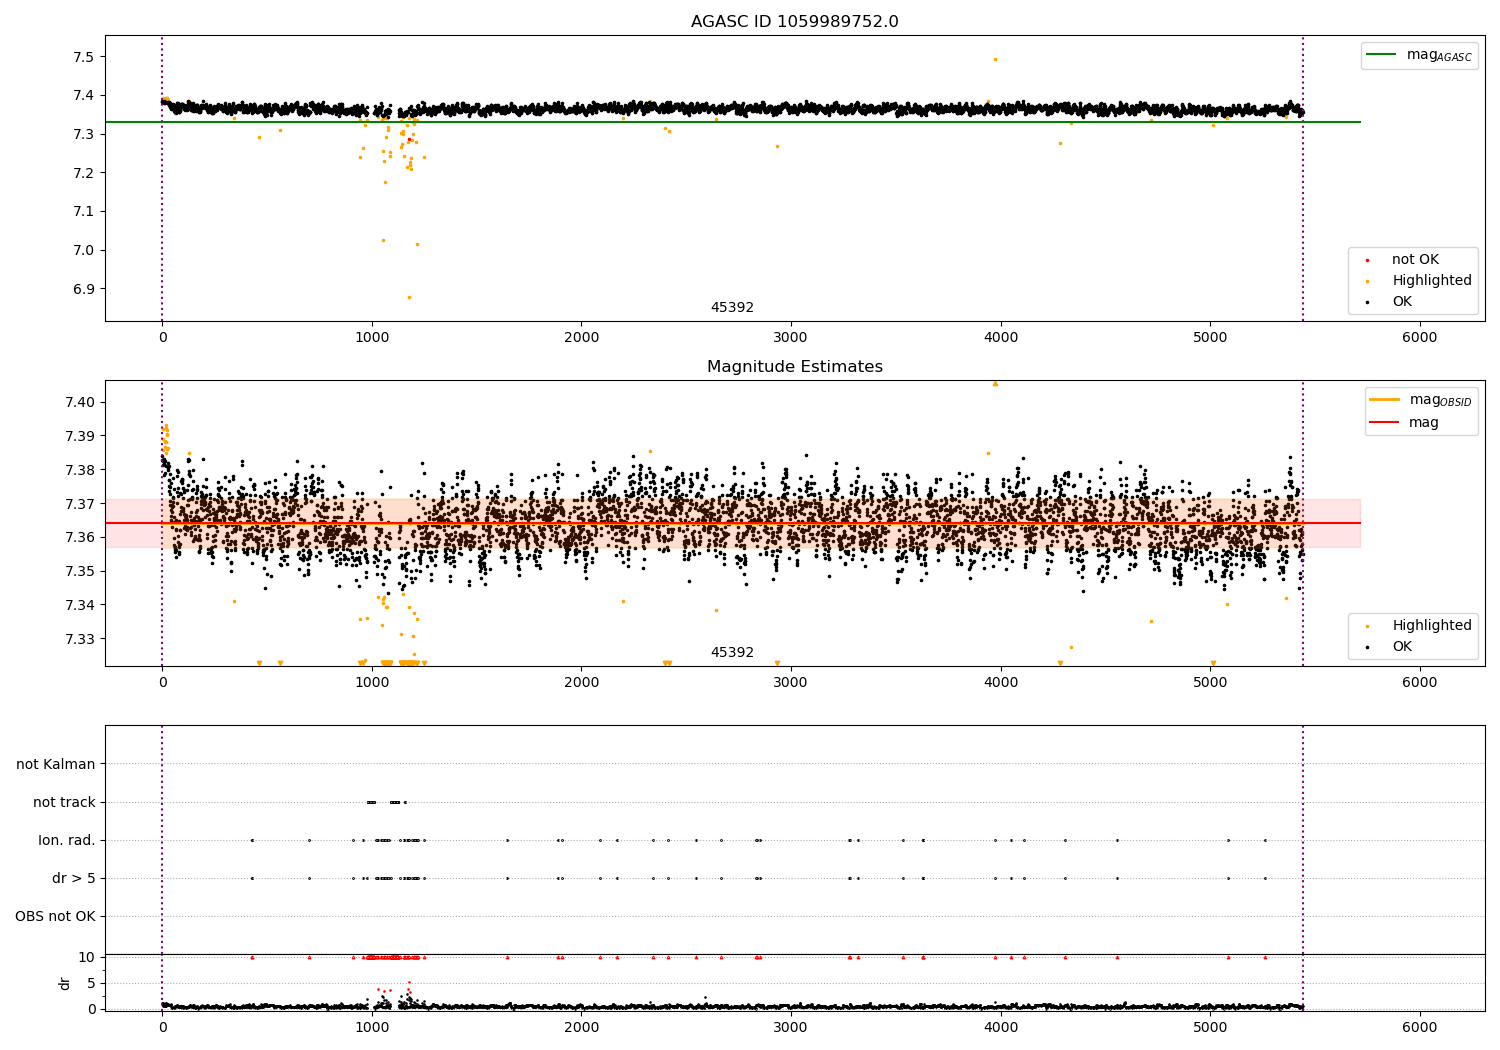Click the 'OBS not OK' row label
The width and height of the screenshot is (1500, 1050).
click(x=55, y=916)
